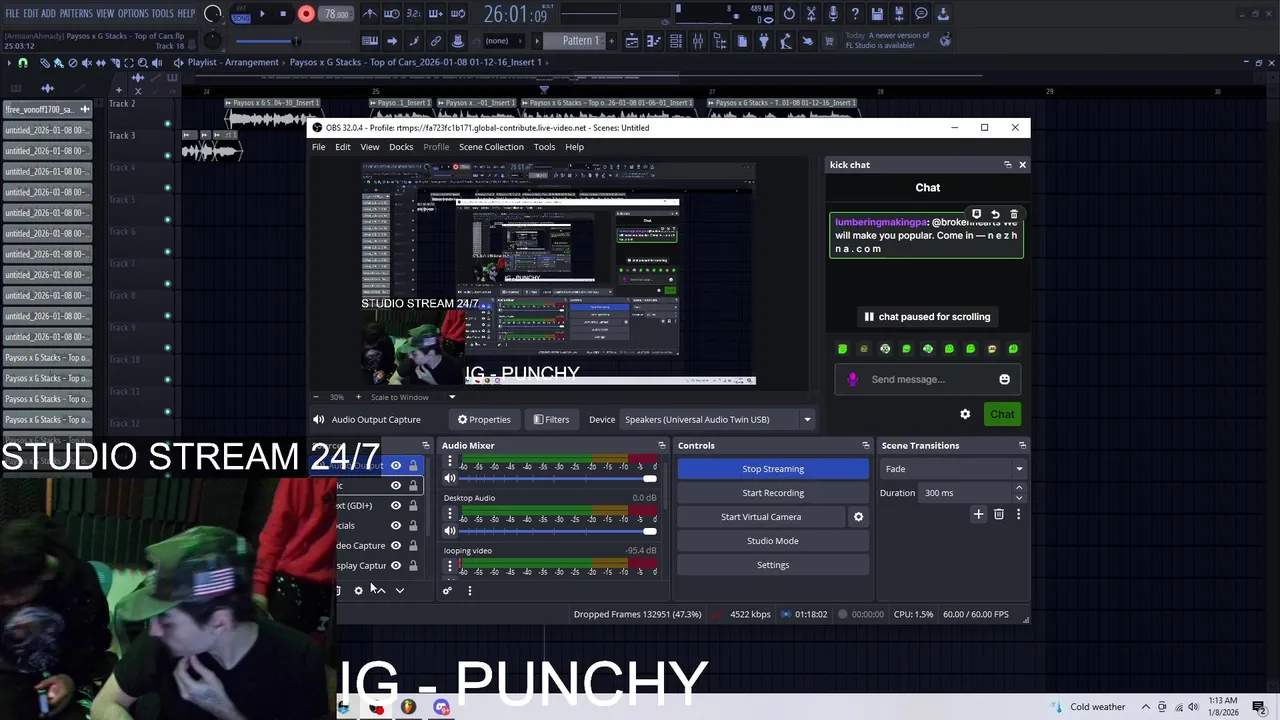
Task: Open source Properties button
Action: 484,420
